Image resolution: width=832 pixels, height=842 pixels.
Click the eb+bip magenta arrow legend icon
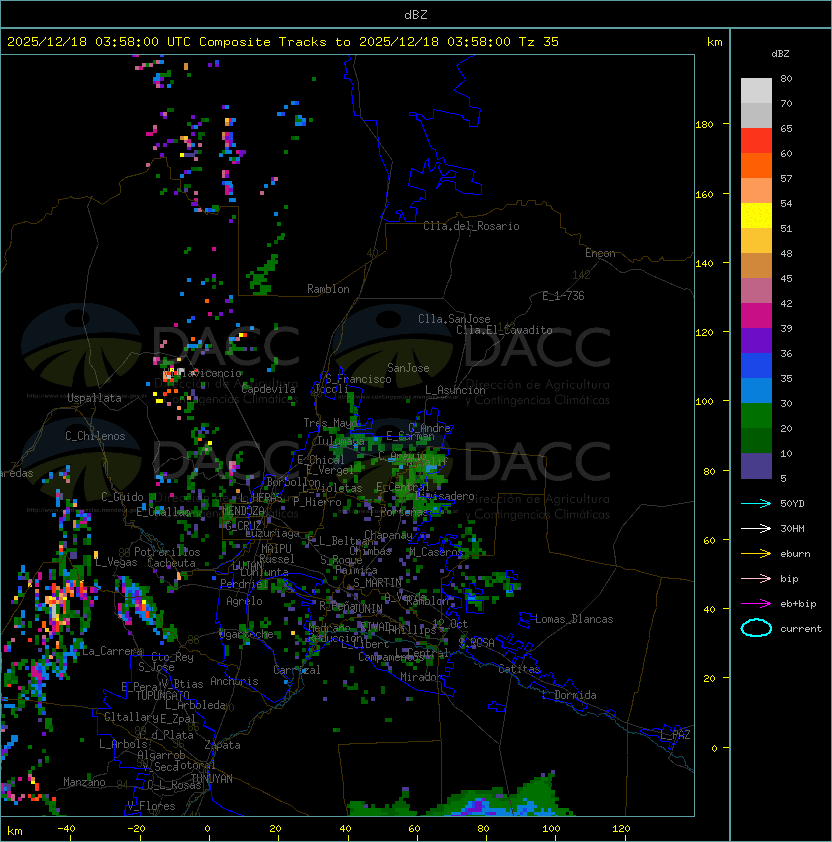(x=756, y=604)
